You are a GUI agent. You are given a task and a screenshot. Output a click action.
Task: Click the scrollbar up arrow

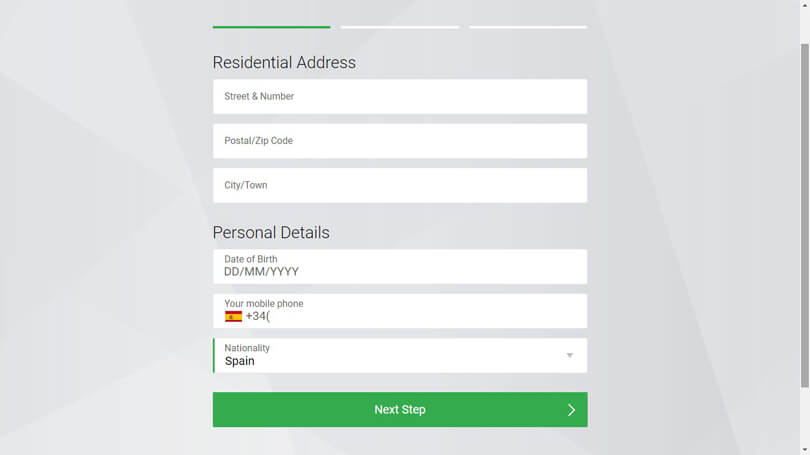tap(805, 4)
